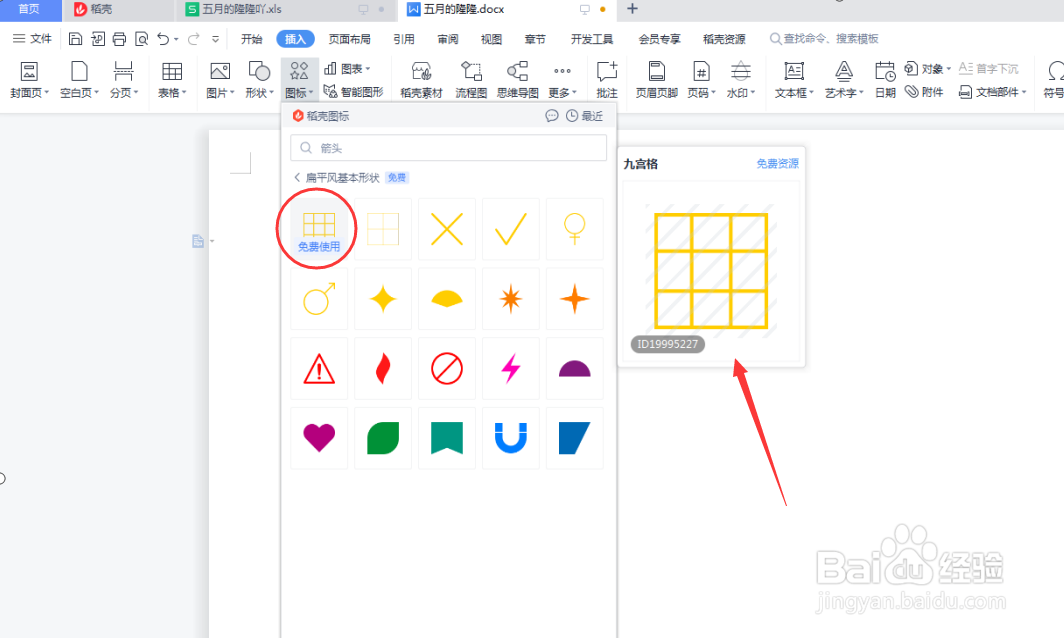Open the quick access toolbar customize dropdown
This screenshot has width=1064, height=638.
(215, 39)
